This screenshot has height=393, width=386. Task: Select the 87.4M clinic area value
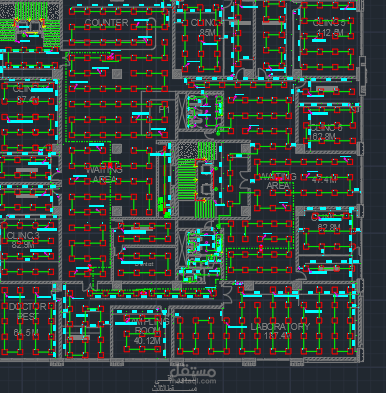(x=28, y=99)
